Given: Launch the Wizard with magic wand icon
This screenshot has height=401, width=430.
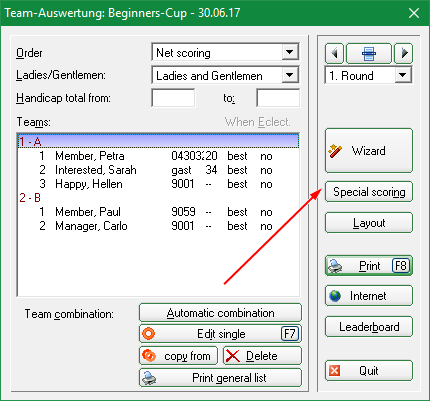Looking at the screenshot, I should click(369, 151).
